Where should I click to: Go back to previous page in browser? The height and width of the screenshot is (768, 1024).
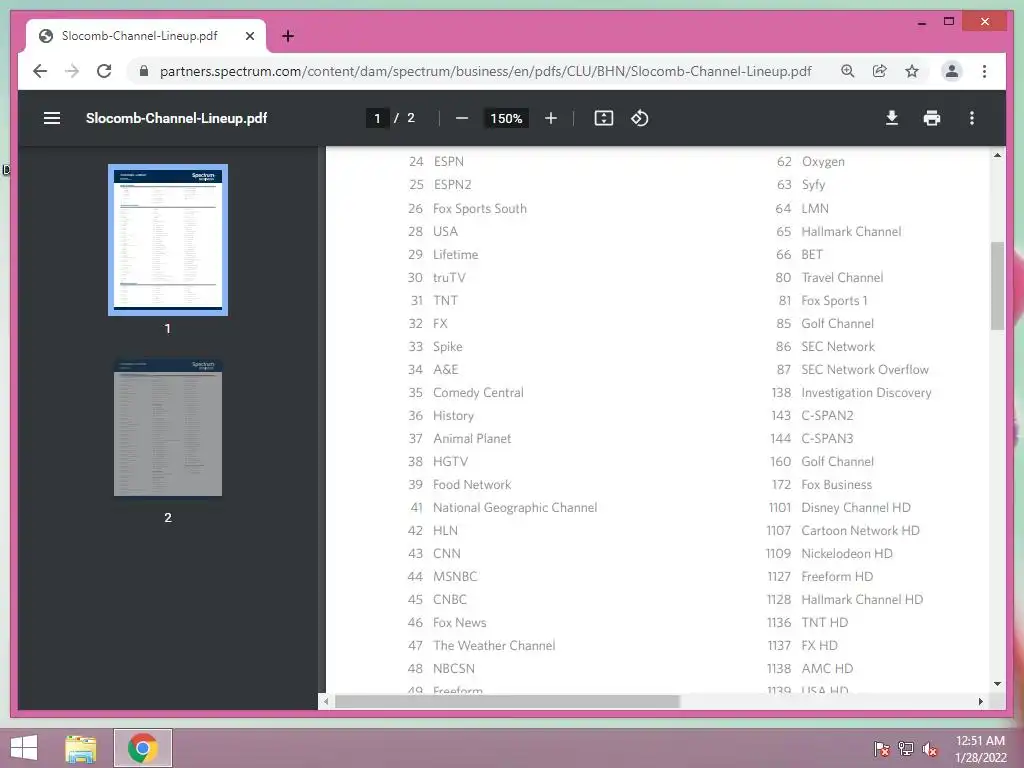(x=40, y=71)
